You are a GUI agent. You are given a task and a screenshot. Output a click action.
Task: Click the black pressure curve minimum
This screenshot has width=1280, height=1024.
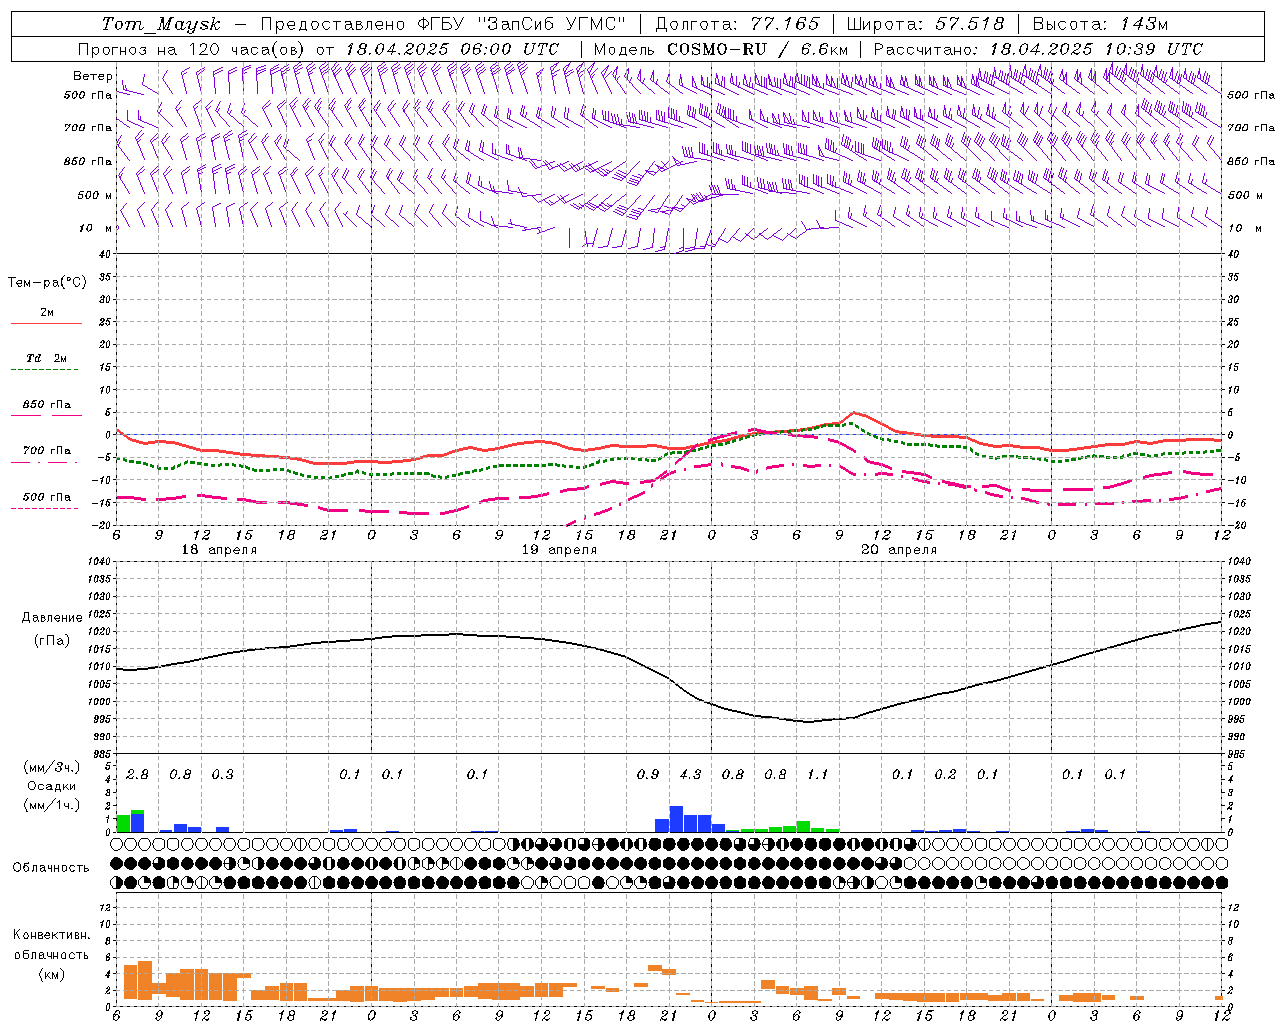pyautogui.click(x=809, y=721)
